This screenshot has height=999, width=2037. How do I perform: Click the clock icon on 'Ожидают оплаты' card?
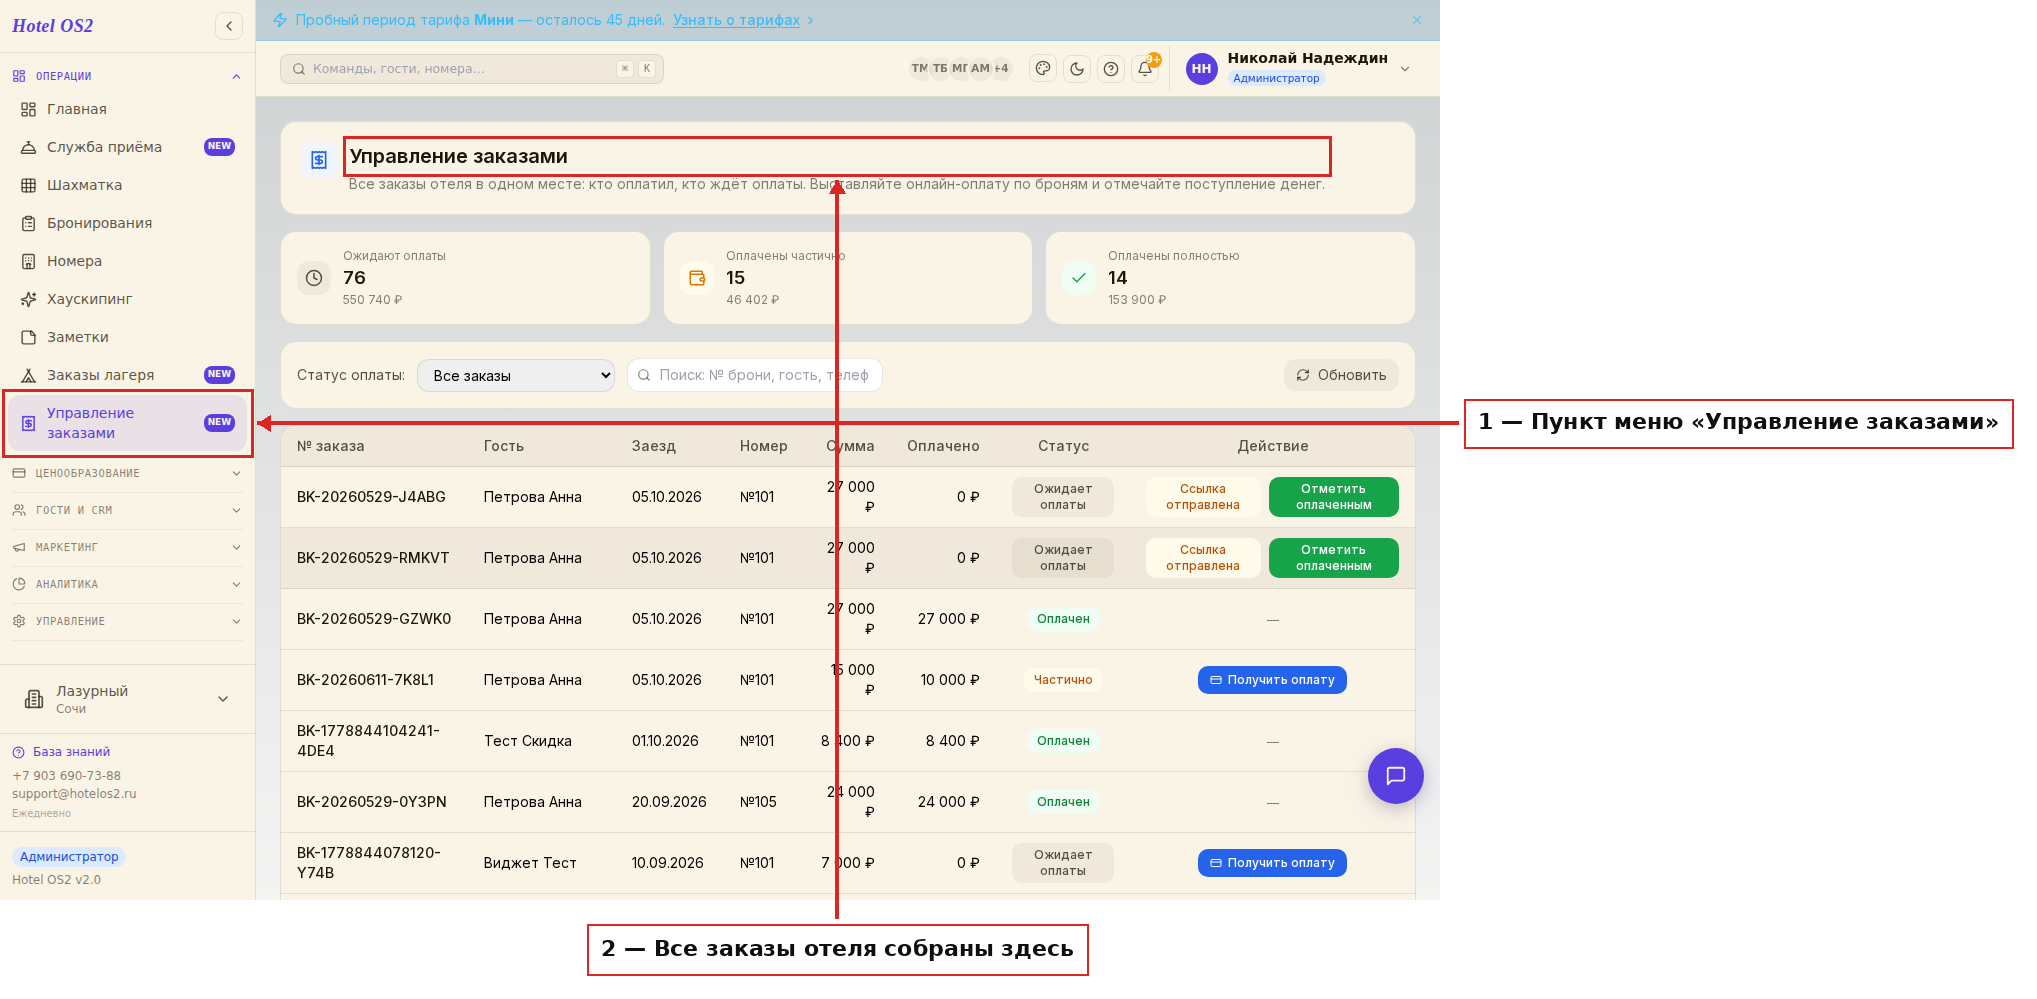(314, 278)
